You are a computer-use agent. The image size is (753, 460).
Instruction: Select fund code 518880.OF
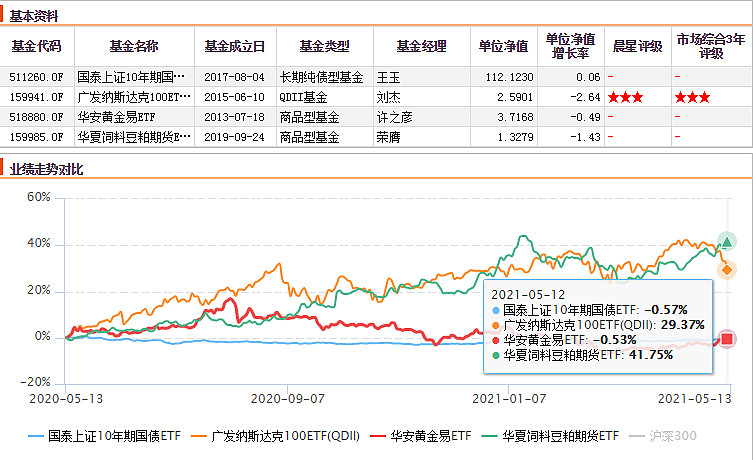tap(36, 117)
